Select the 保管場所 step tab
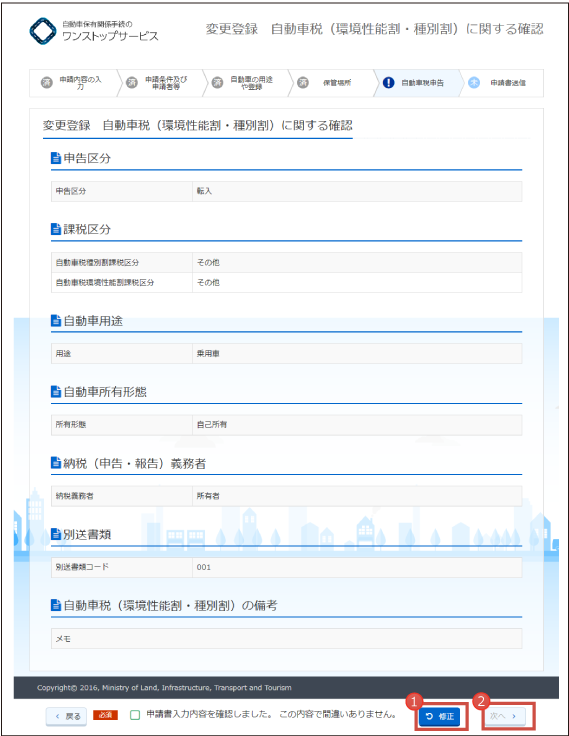The width and height of the screenshot is (569, 736). click(331, 83)
